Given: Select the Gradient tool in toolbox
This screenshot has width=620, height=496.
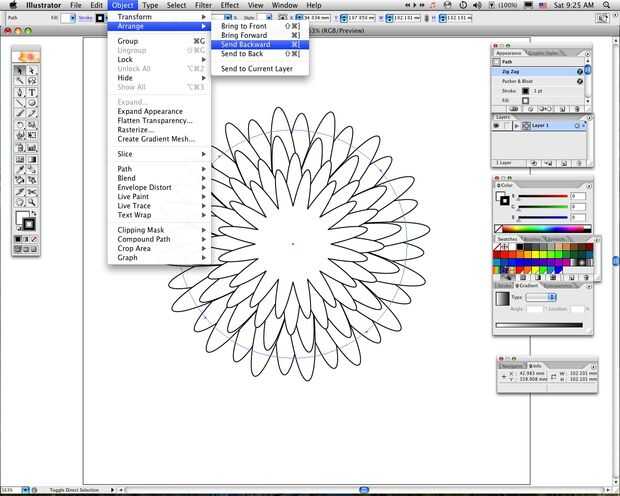Looking at the screenshot, I should coord(32,159).
